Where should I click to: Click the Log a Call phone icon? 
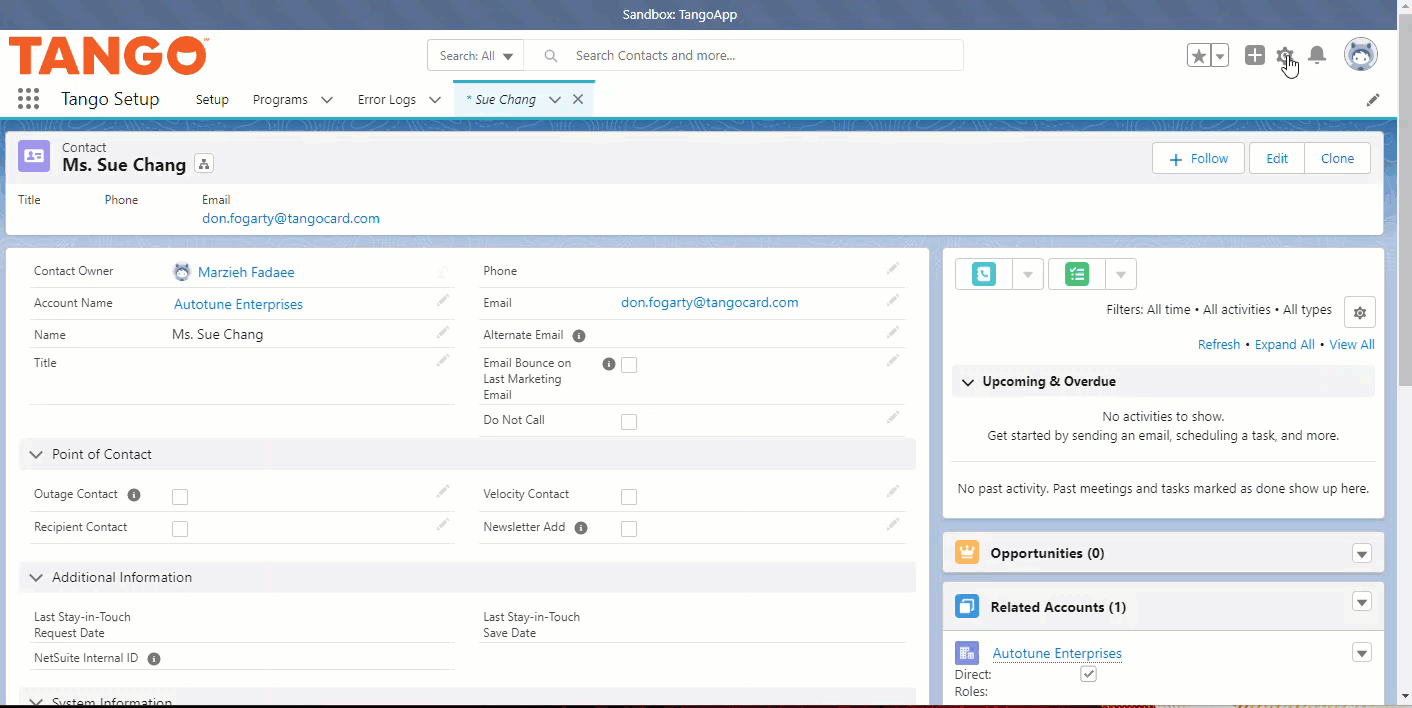[984, 274]
